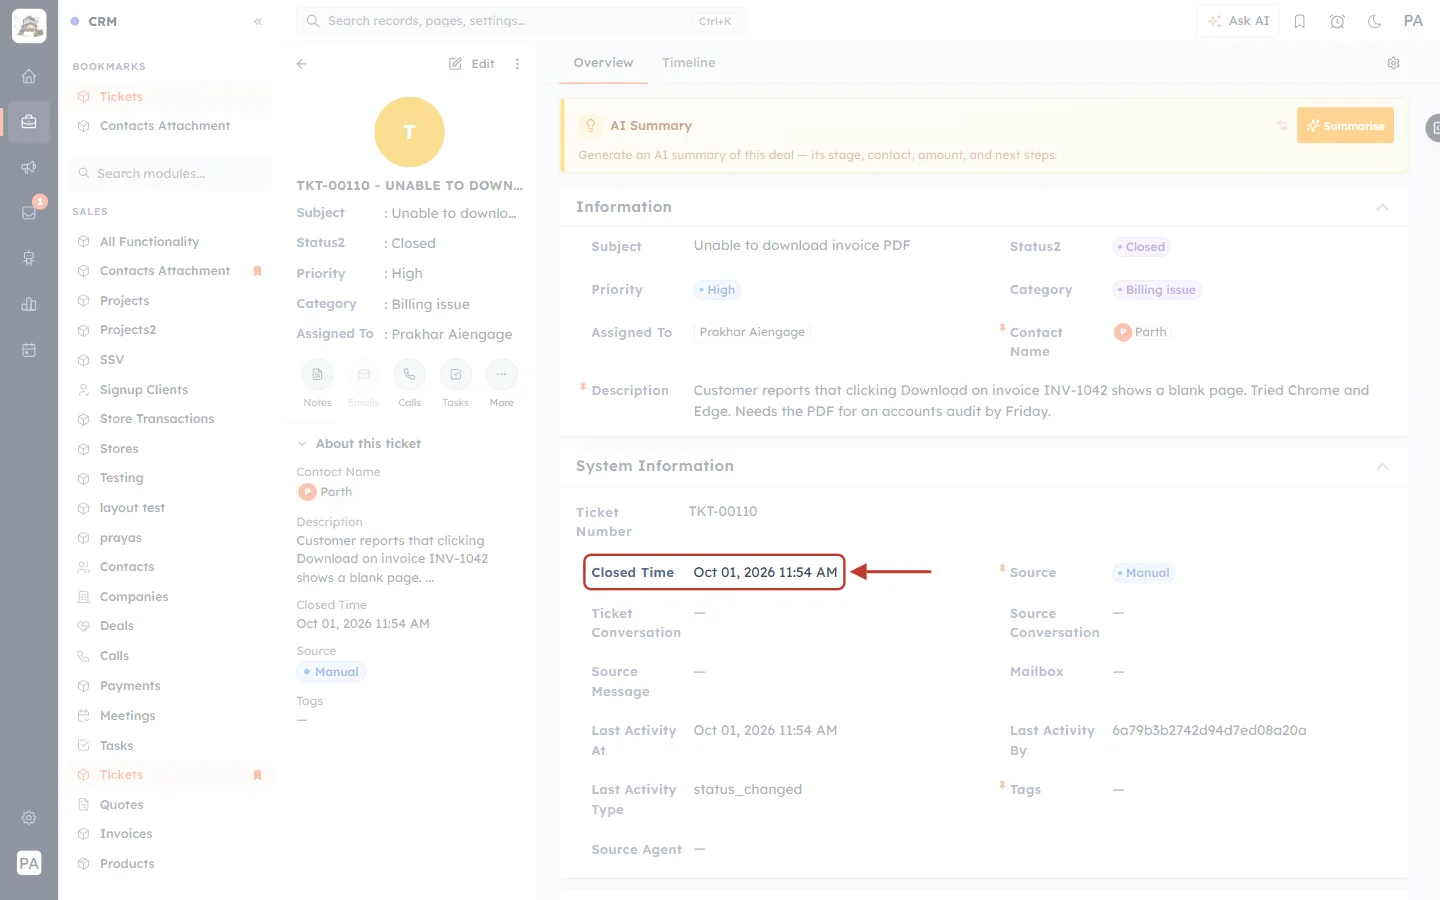The height and width of the screenshot is (900, 1440).
Task: Click the More actions ellipsis icon
Action: coord(501,374)
